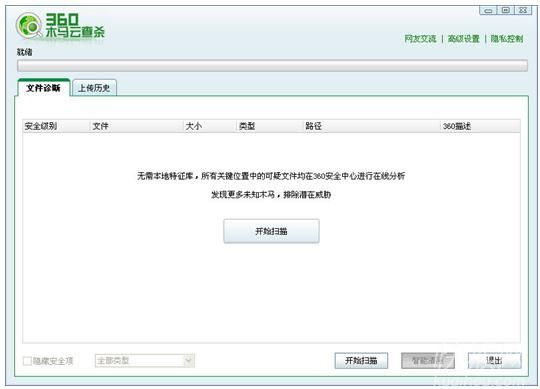
Task: Sort by the 文件 column header
Action: click(136, 126)
